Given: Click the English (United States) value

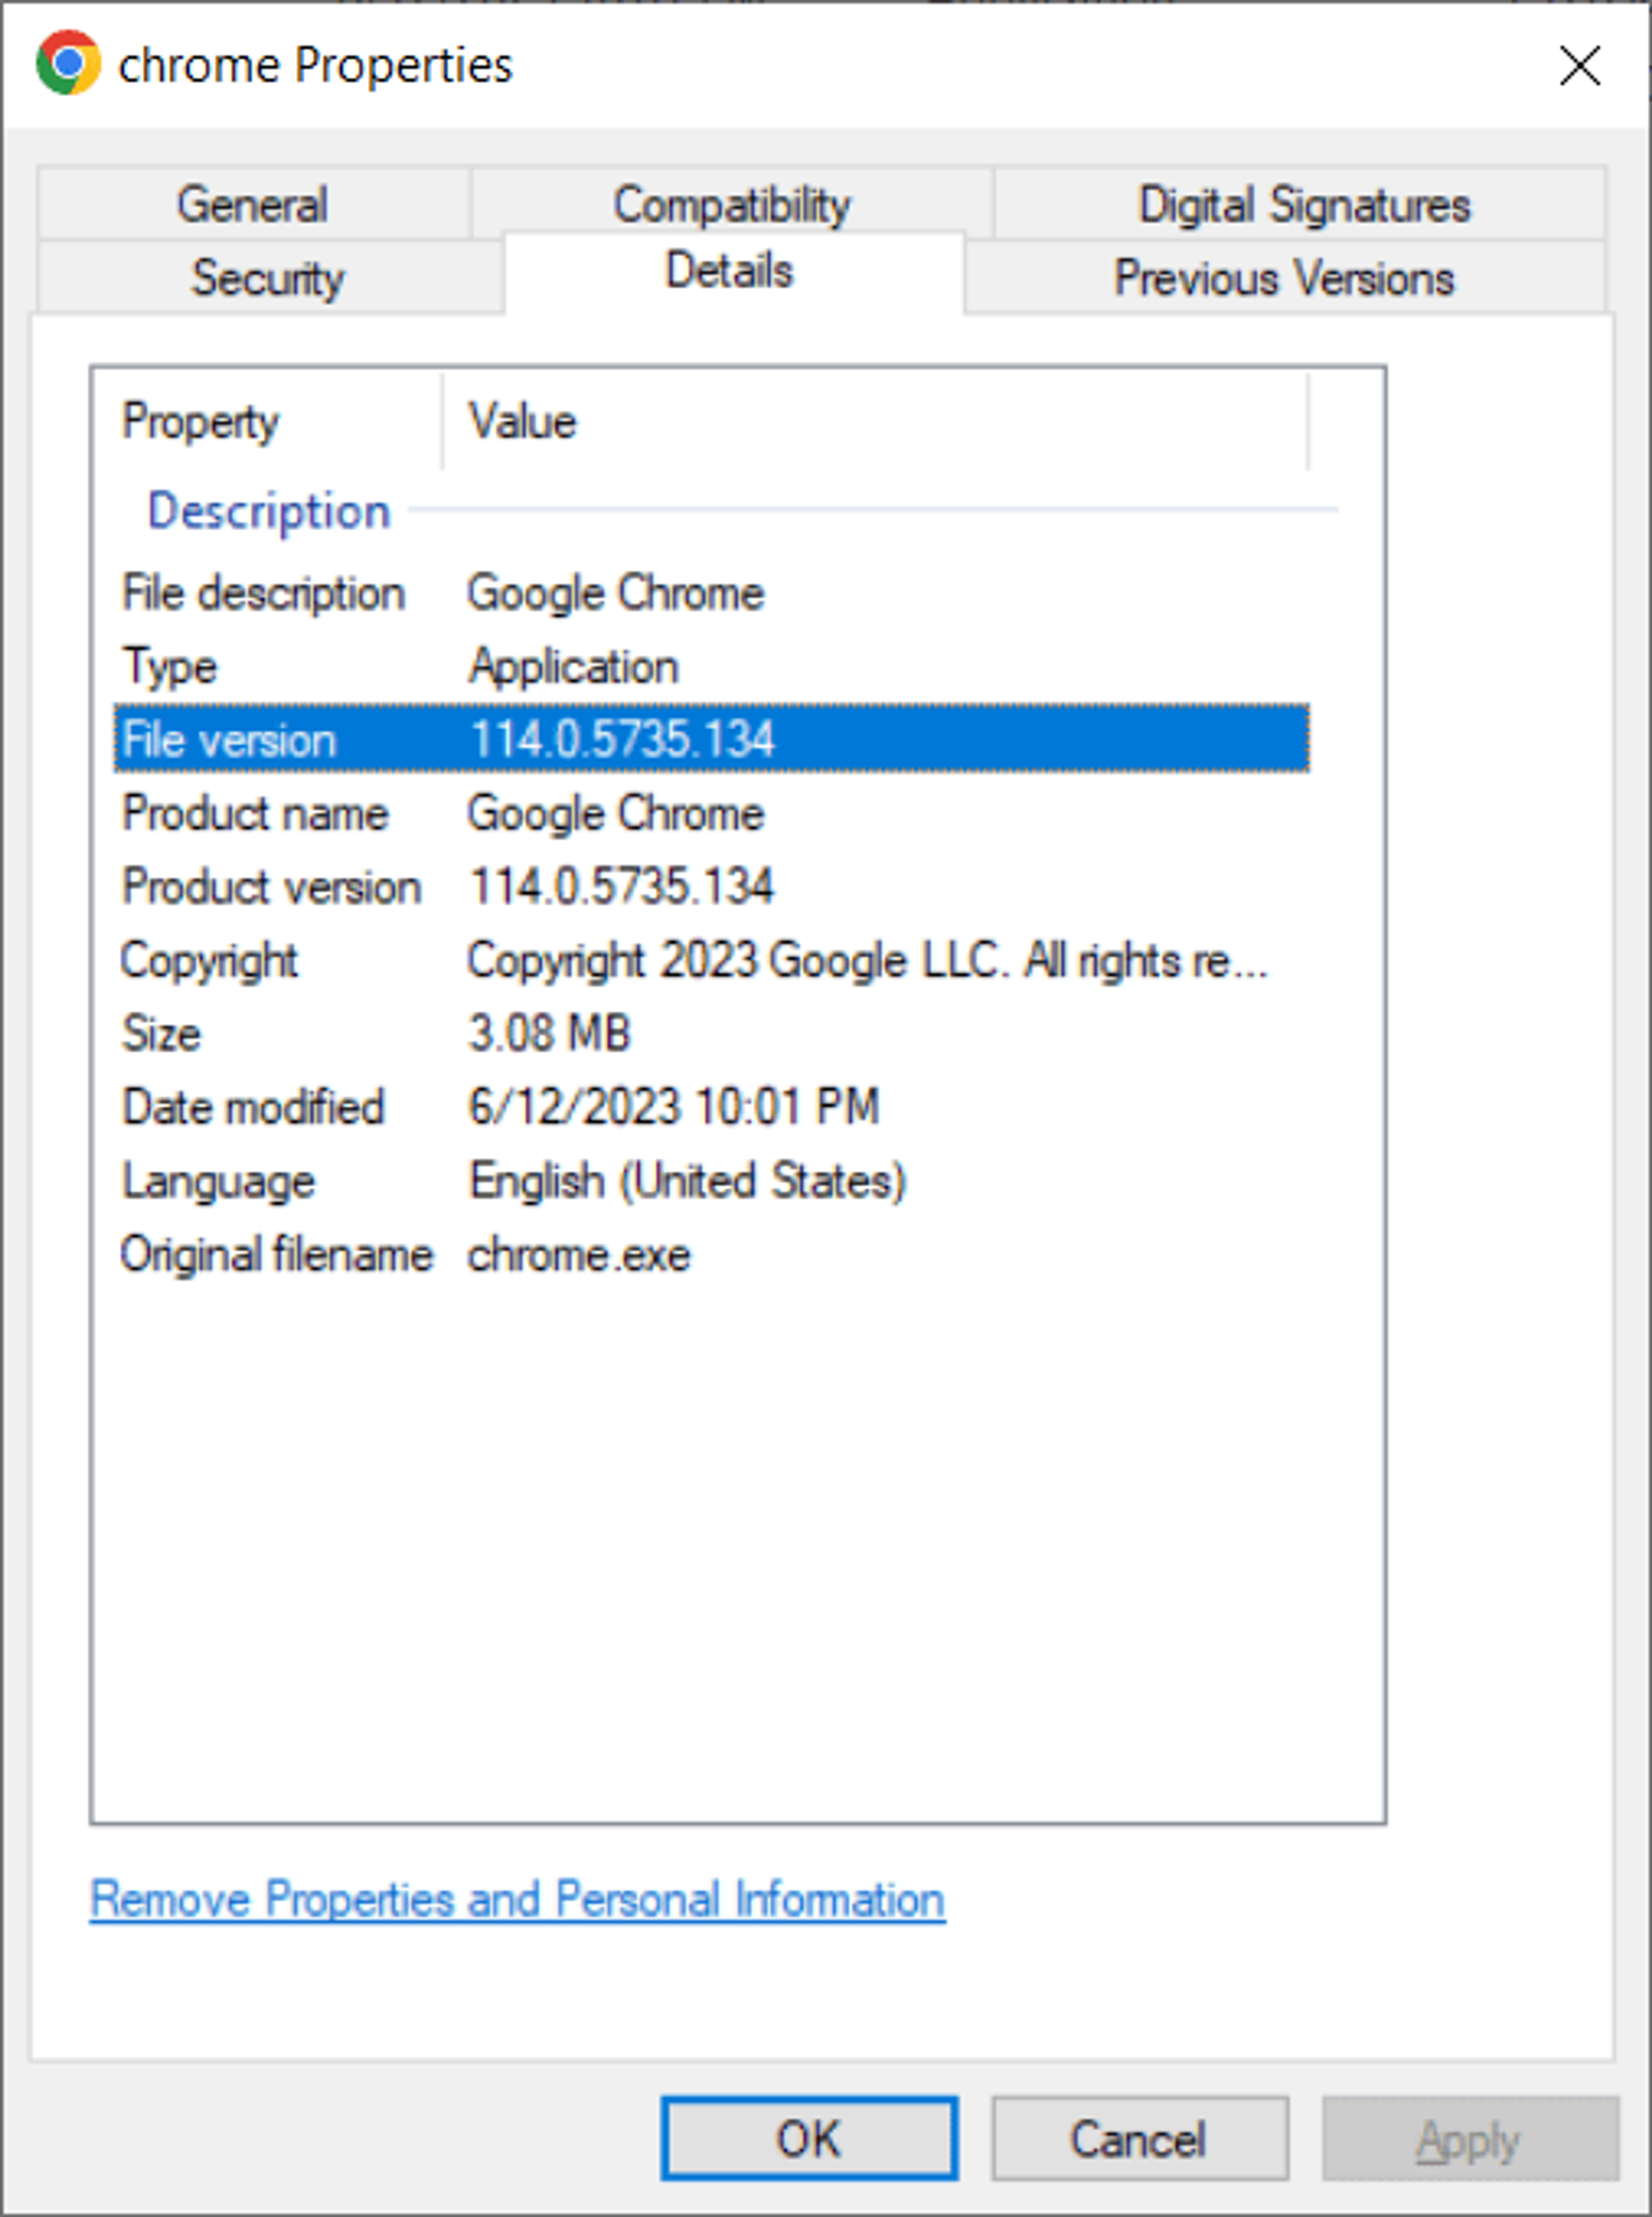Looking at the screenshot, I should coord(688,1181).
